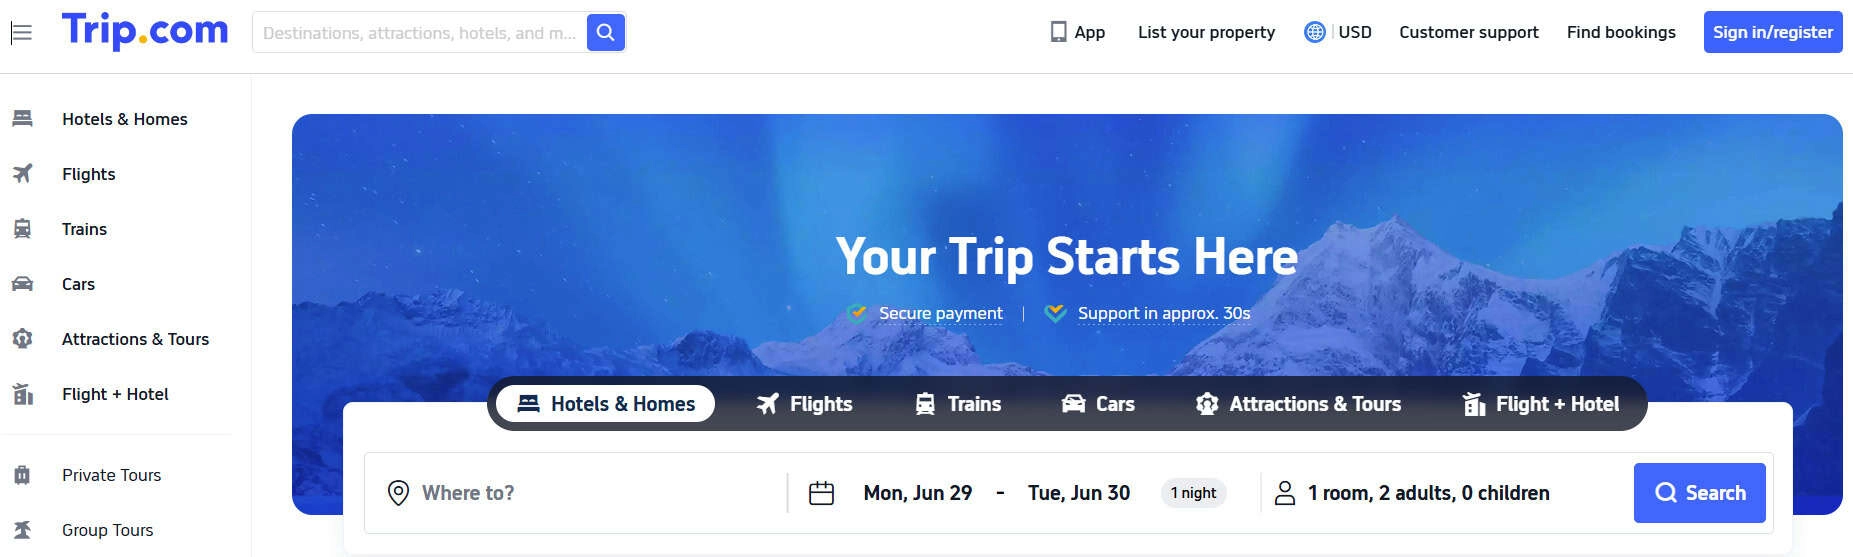
Task: Open Attractions & Tours sidebar icon
Action: pyautogui.click(x=22, y=339)
